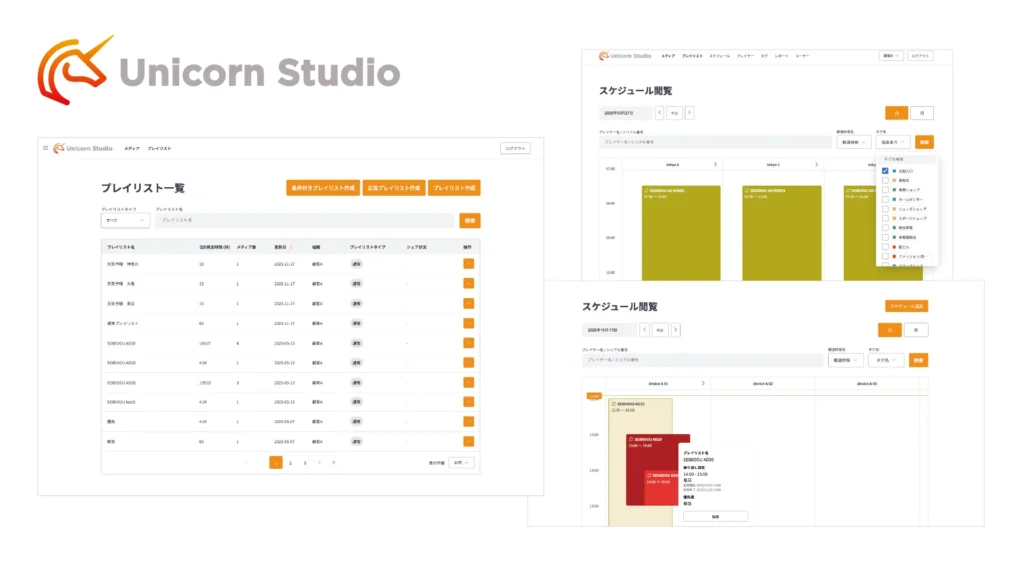The image size is (1024, 576).
Task: Open プレイヤー in the top schedule window's nav bar
Action: [x=745, y=56]
